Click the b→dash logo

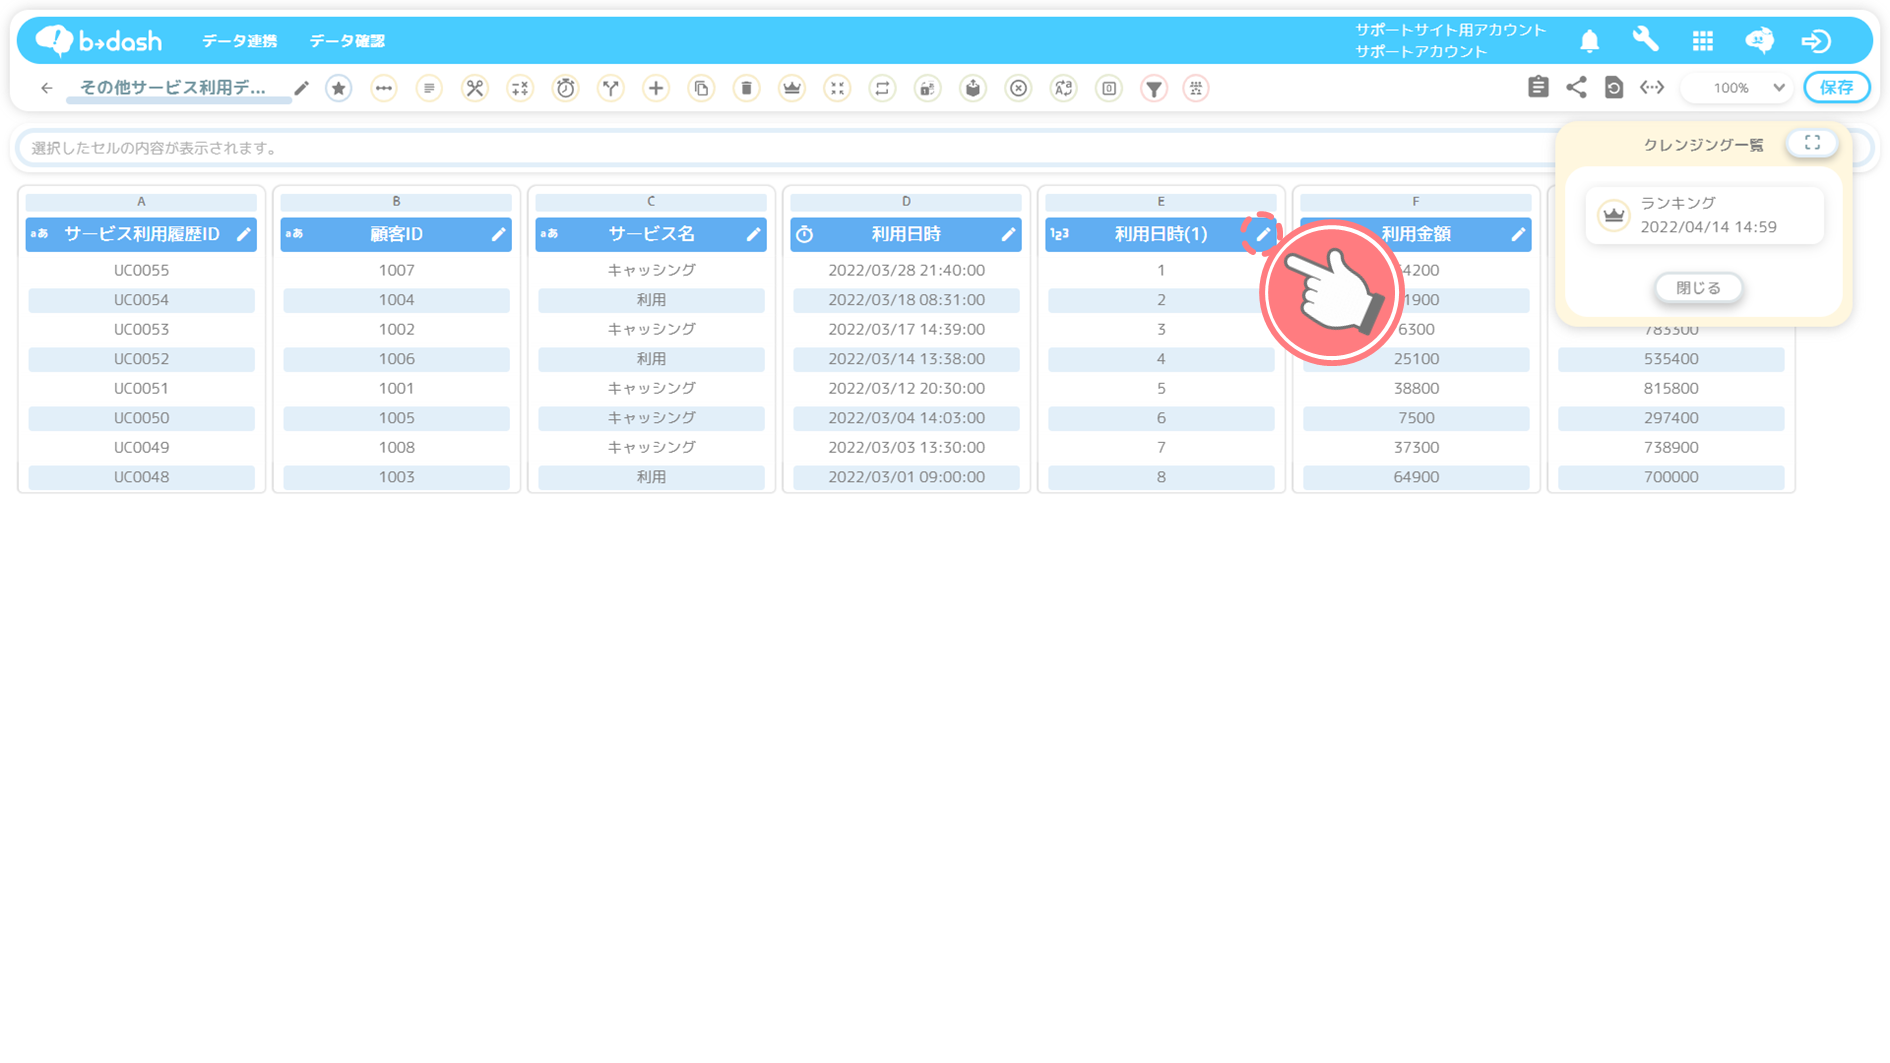click(98, 40)
